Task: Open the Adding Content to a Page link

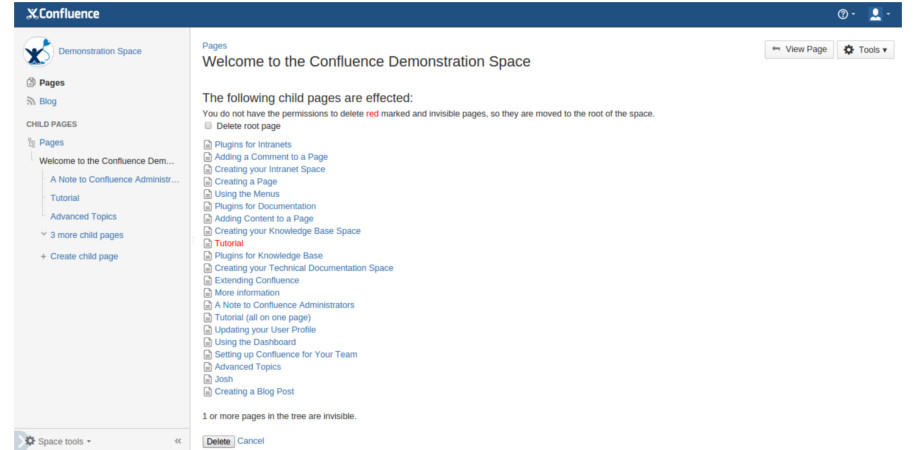Action: click(264, 218)
